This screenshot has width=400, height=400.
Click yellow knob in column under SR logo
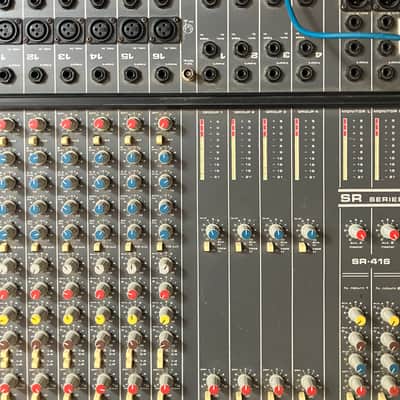[x=357, y=316]
